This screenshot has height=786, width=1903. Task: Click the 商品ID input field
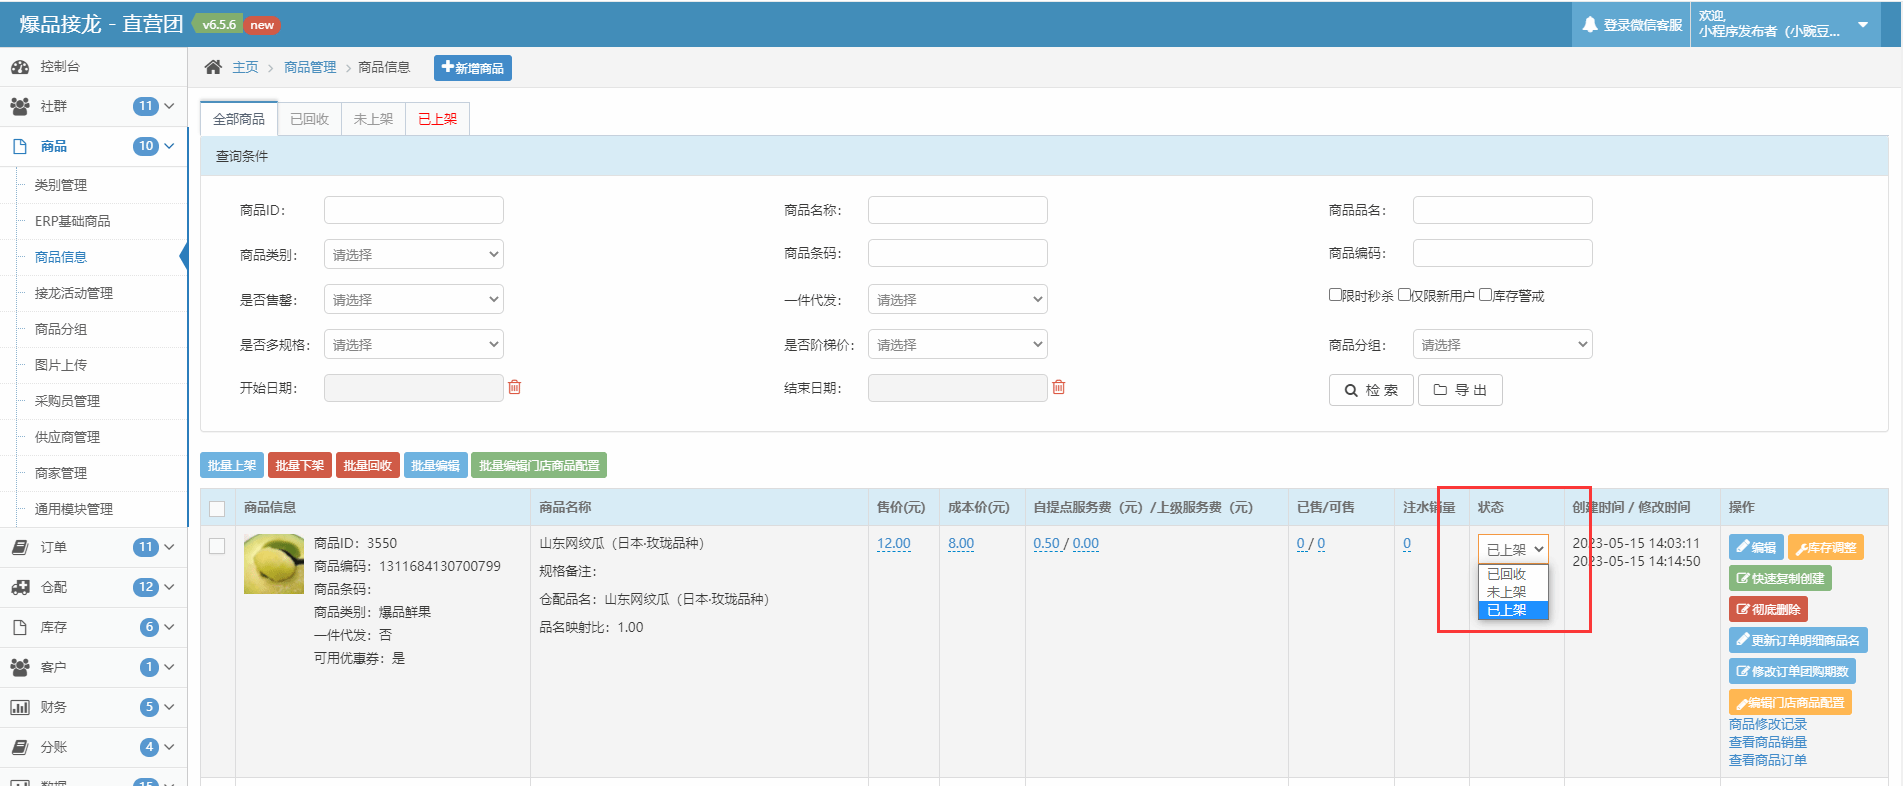tap(414, 210)
